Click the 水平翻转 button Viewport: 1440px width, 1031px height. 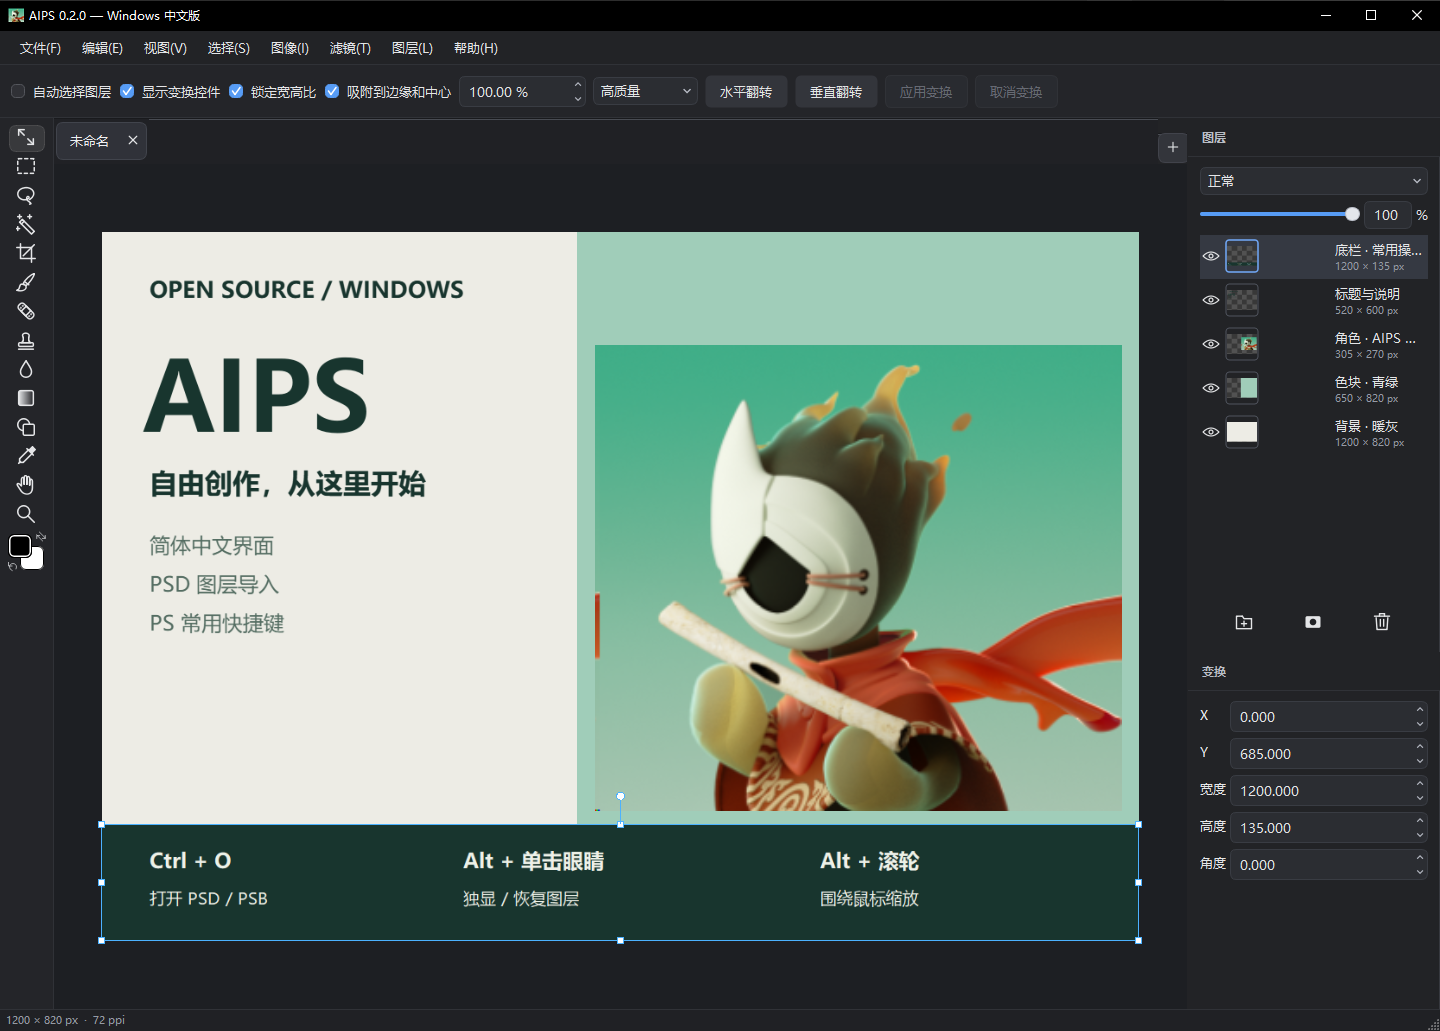click(x=746, y=92)
